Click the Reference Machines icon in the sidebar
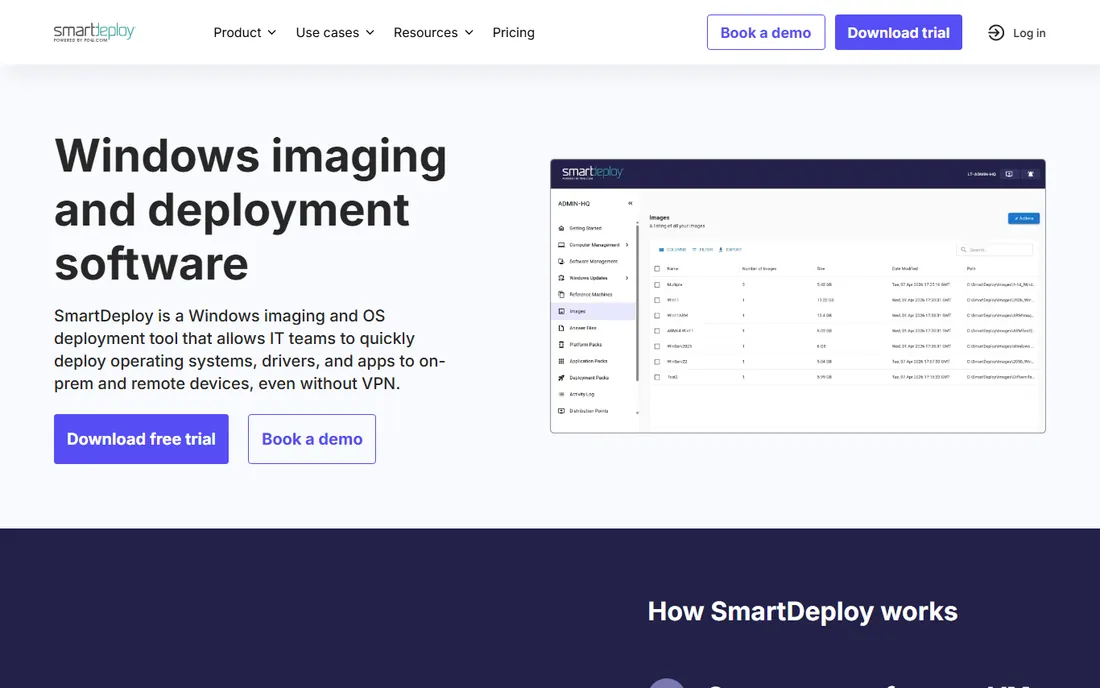Image resolution: width=1100 pixels, height=688 pixels. (x=561, y=295)
